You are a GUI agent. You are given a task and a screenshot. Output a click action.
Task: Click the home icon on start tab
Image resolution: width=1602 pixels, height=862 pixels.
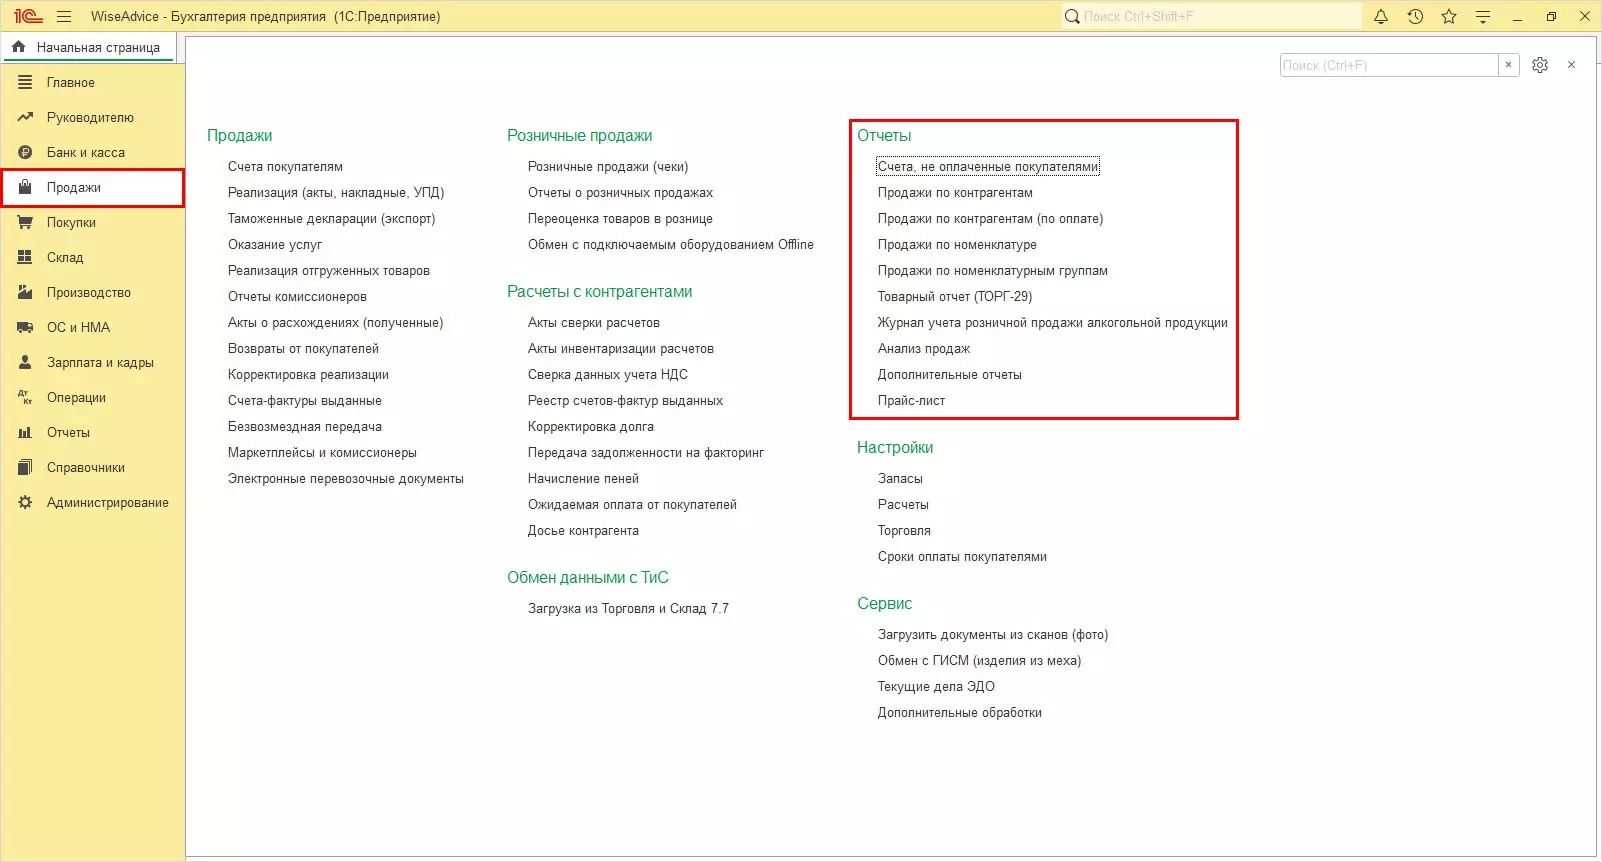click(x=18, y=47)
